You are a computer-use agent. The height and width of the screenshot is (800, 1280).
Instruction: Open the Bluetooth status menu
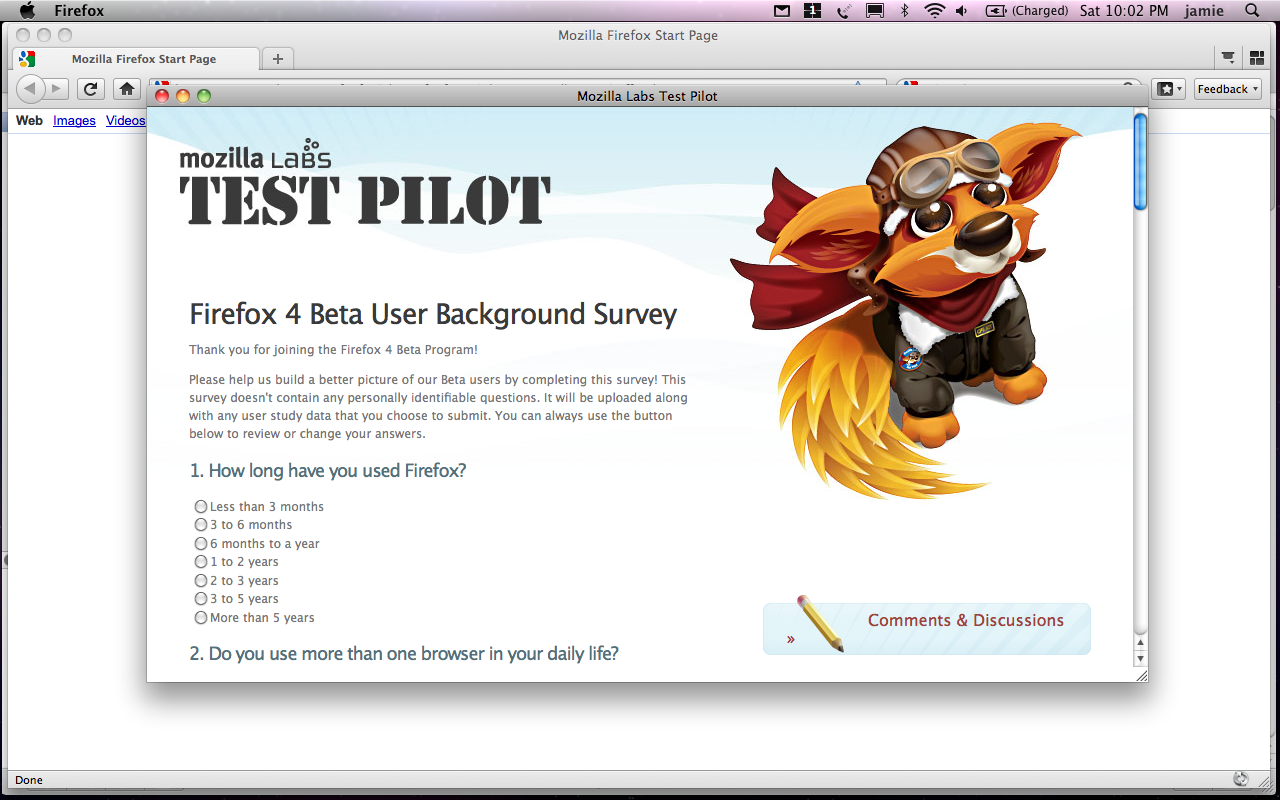click(905, 11)
